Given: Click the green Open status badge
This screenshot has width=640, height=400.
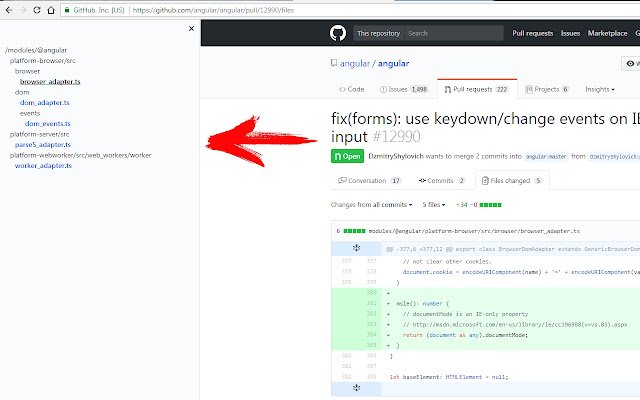Looking at the screenshot, I should point(347,156).
